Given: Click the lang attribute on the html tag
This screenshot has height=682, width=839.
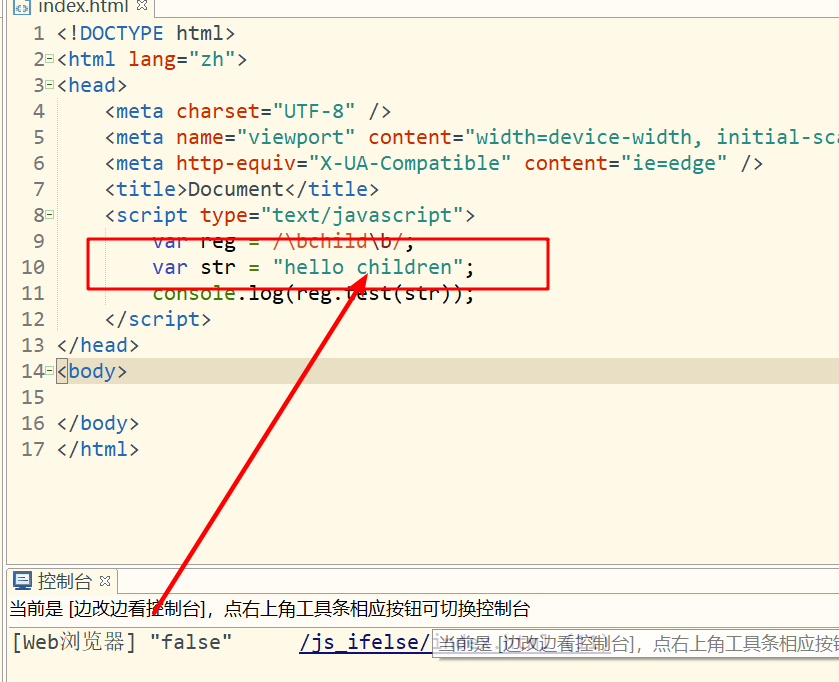Looking at the screenshot, I should tap(152, 59).
